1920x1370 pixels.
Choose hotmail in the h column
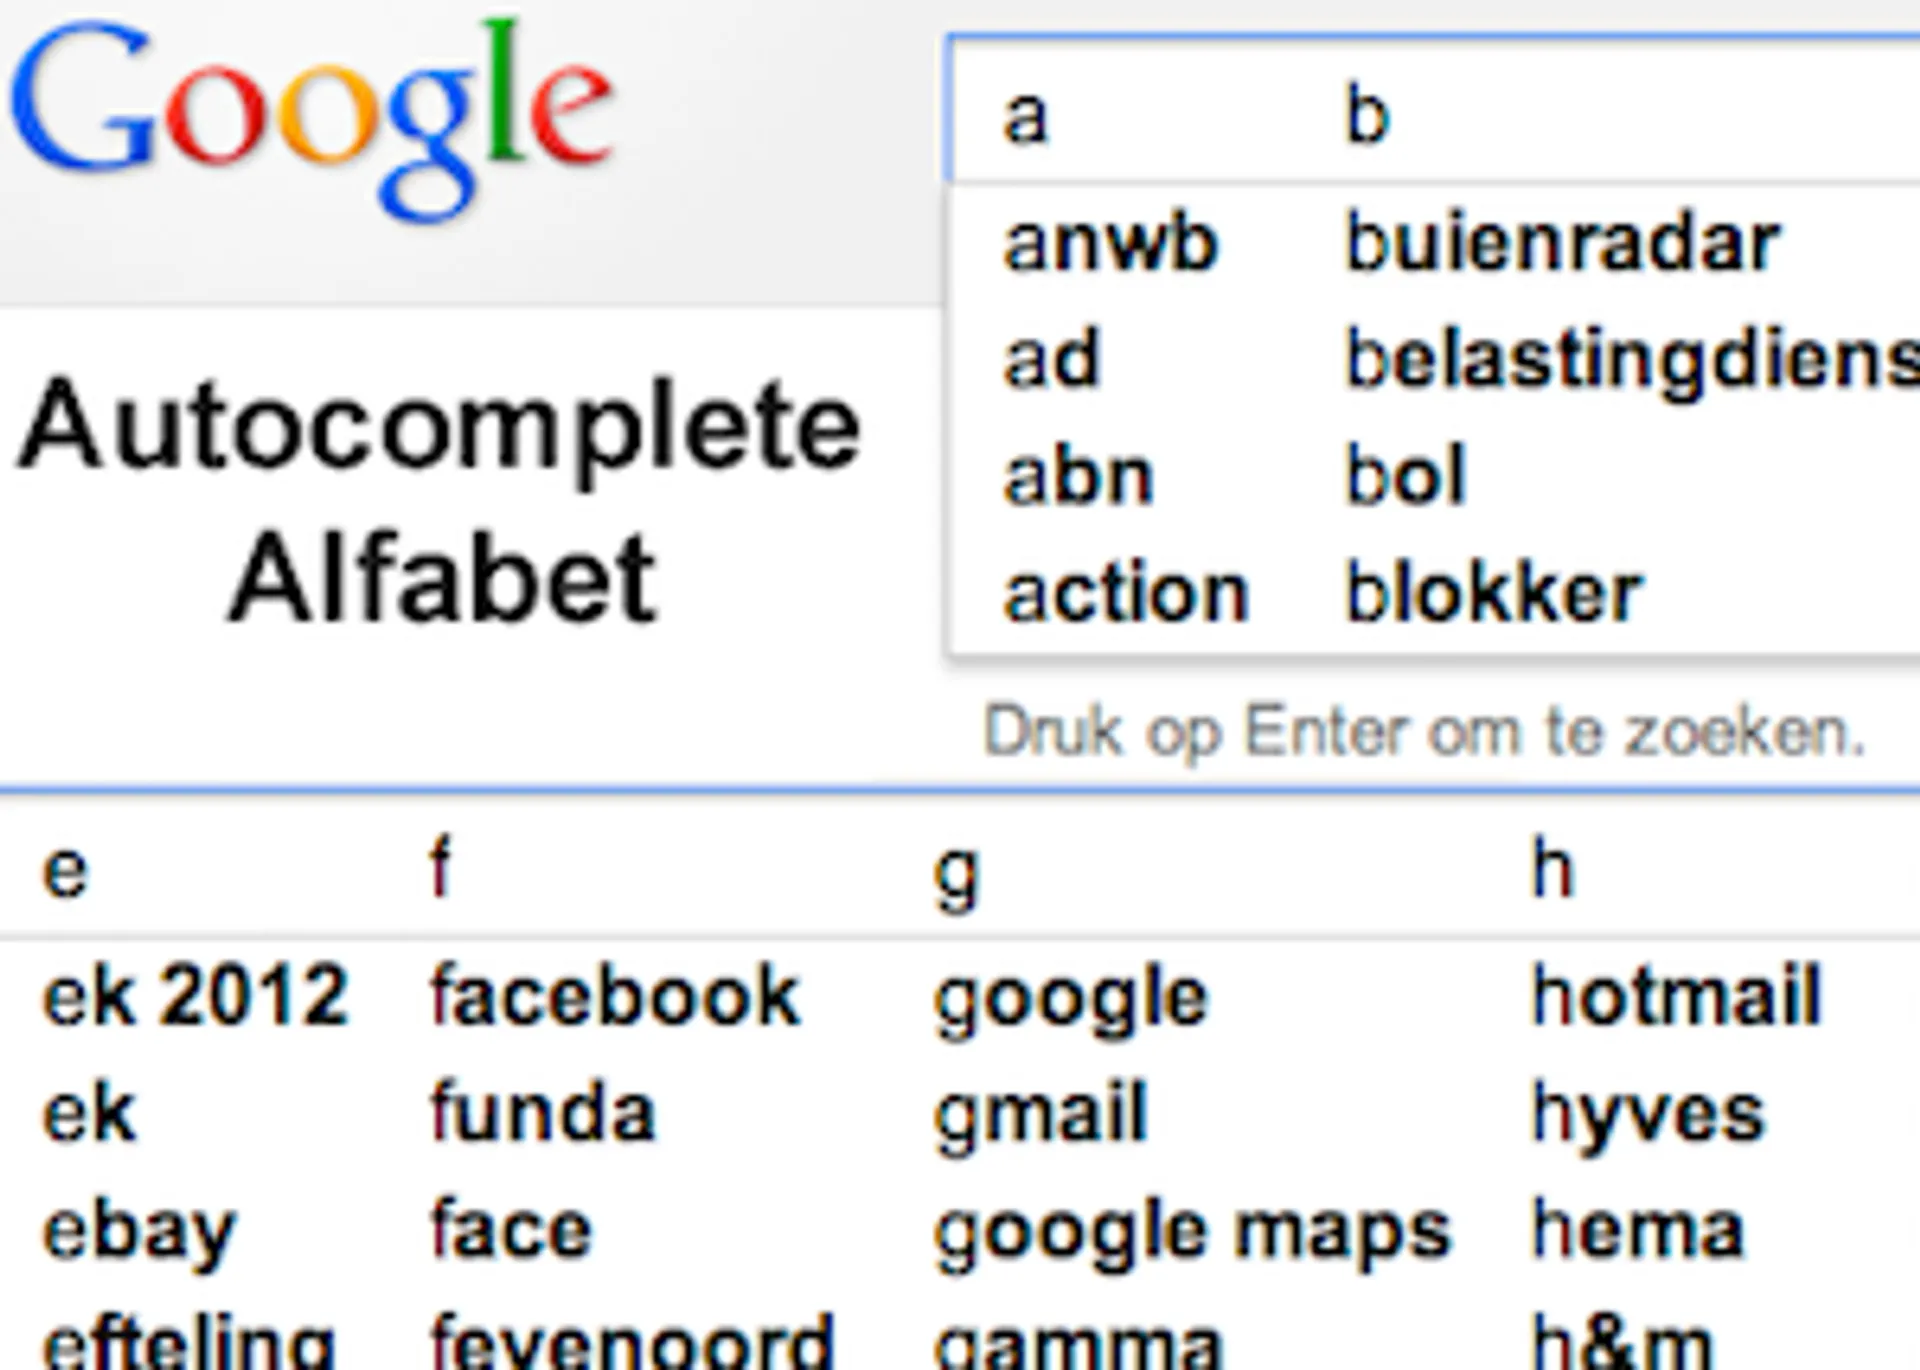click(1675, 995)
